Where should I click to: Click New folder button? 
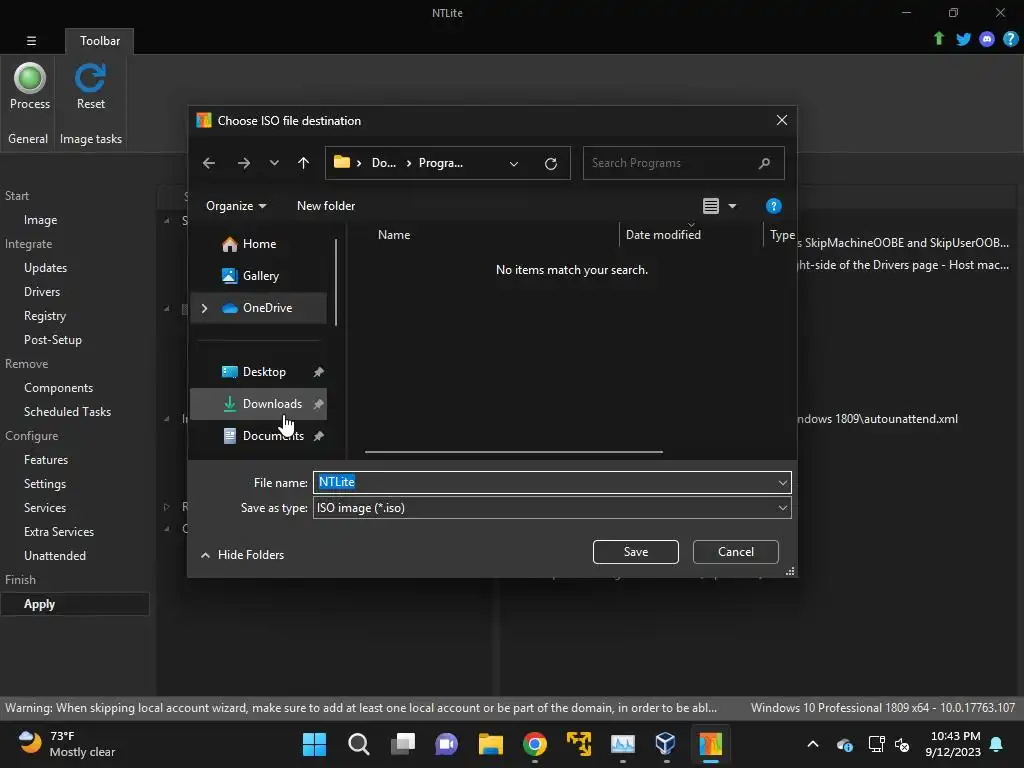(326, 206)
